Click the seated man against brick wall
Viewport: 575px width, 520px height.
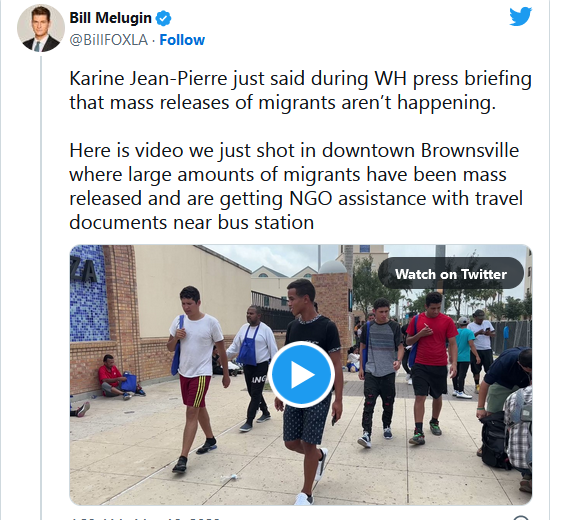115,377
